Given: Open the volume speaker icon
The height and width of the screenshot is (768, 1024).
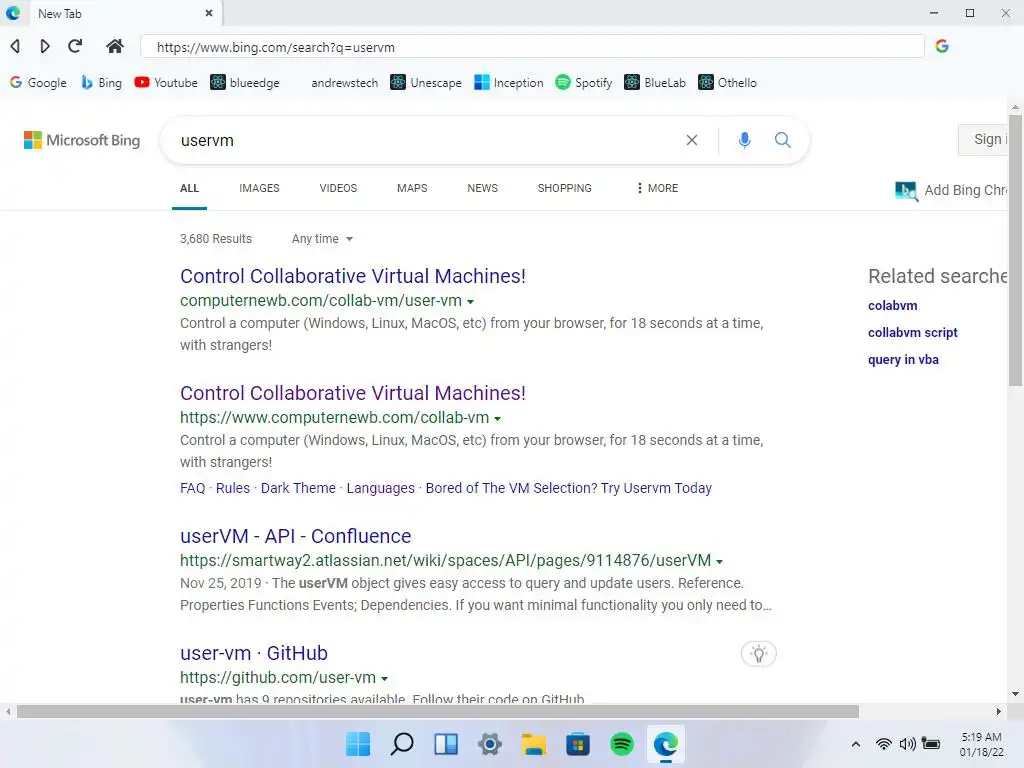Looking at the screenshot, I should click(x=907, y=744).
